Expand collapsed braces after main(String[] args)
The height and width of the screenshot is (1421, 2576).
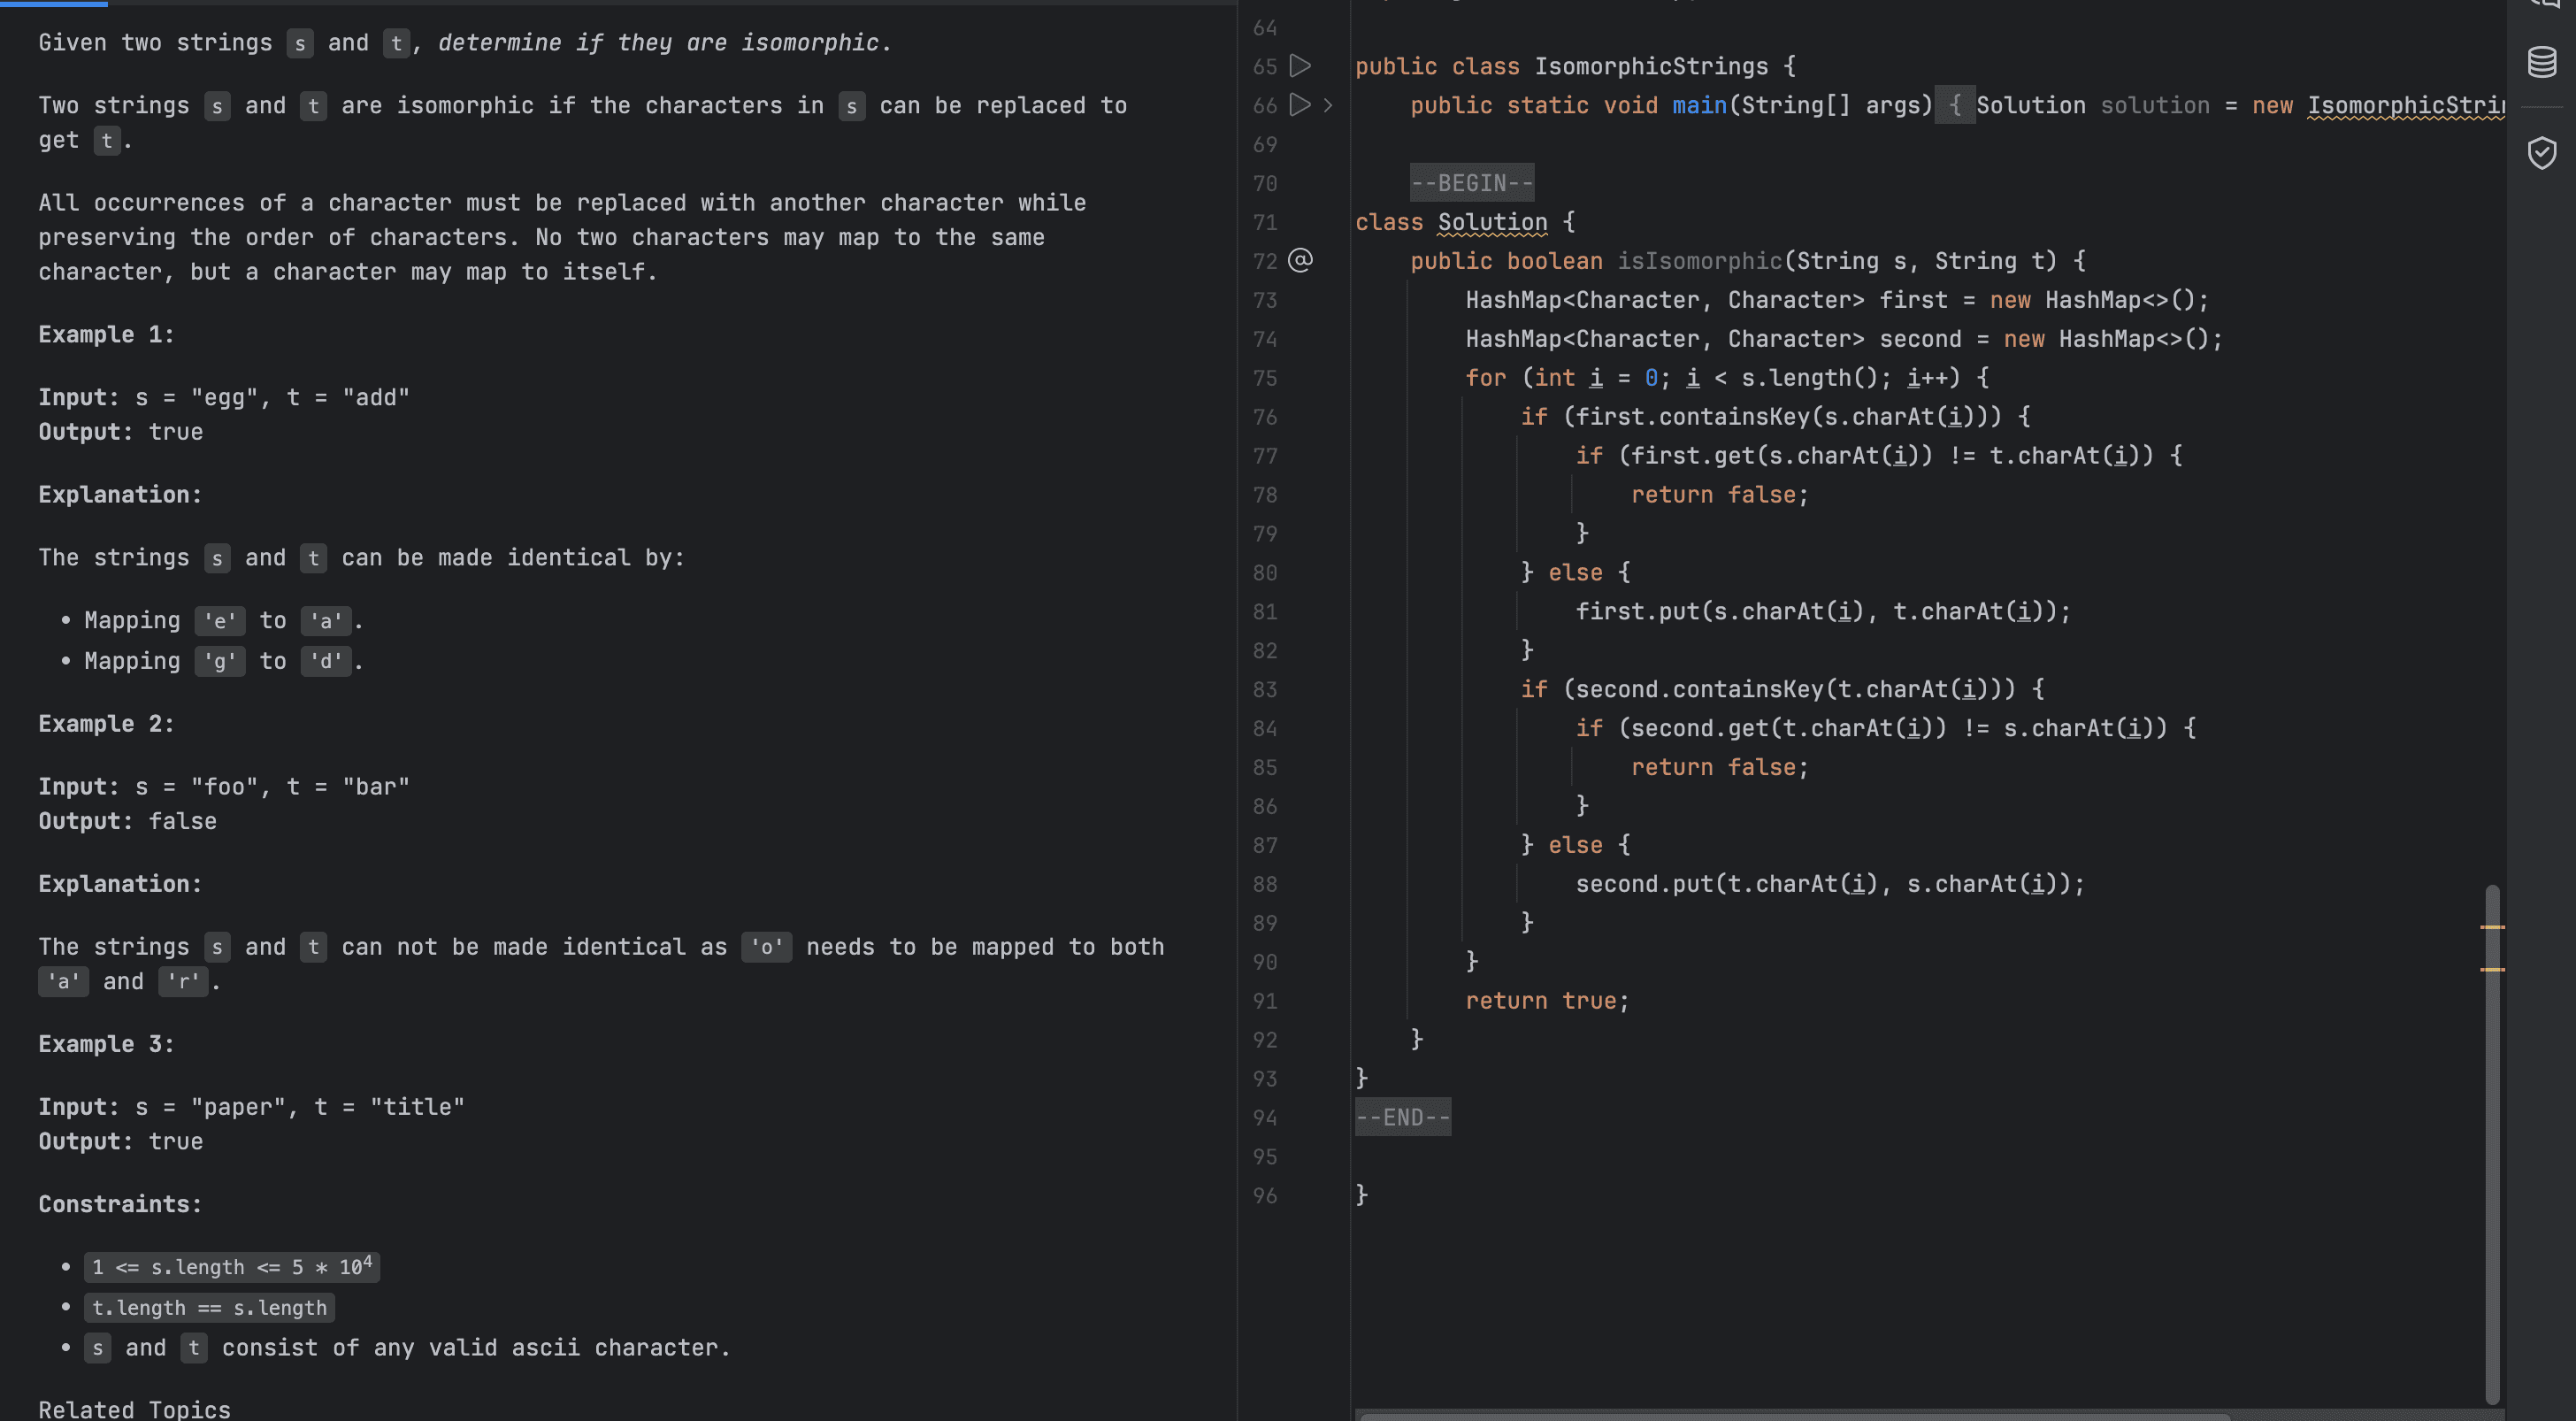[x=1954, y=105]
